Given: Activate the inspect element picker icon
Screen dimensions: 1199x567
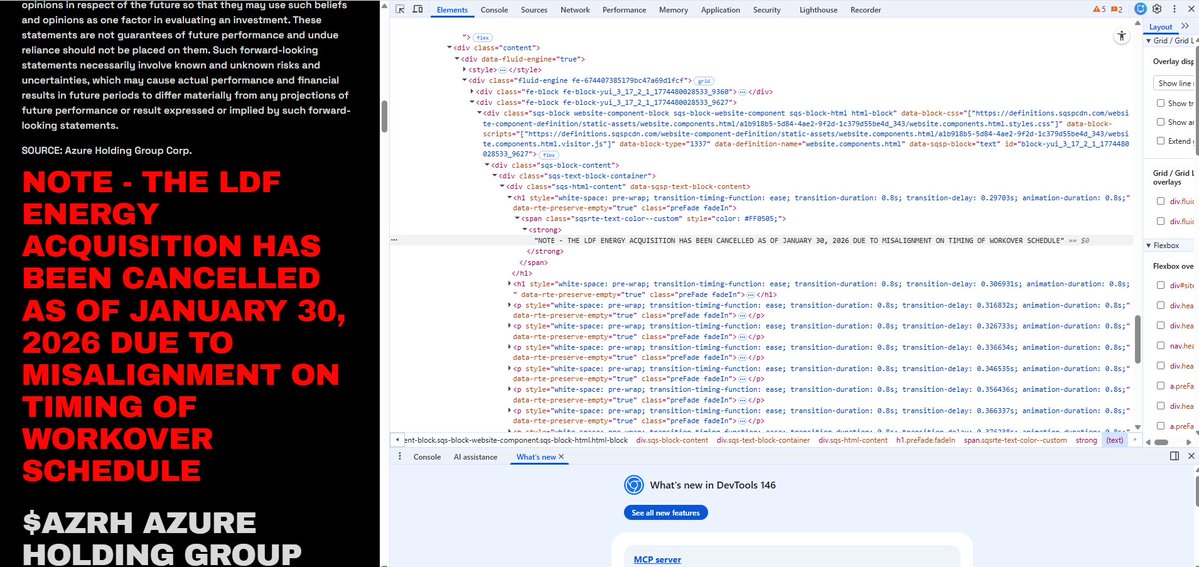Looking at the screenshot, I should pos(400,9).
